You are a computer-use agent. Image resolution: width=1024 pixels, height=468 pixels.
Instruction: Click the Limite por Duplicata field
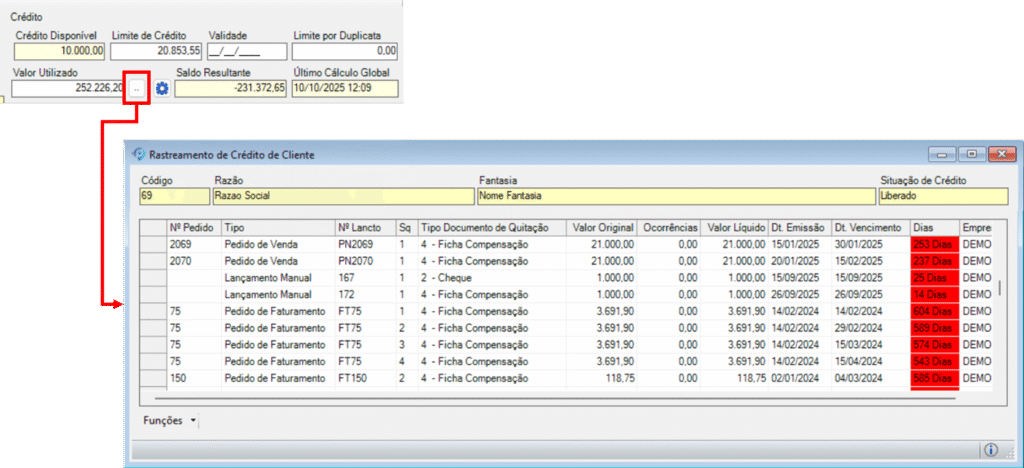point(344,50)
